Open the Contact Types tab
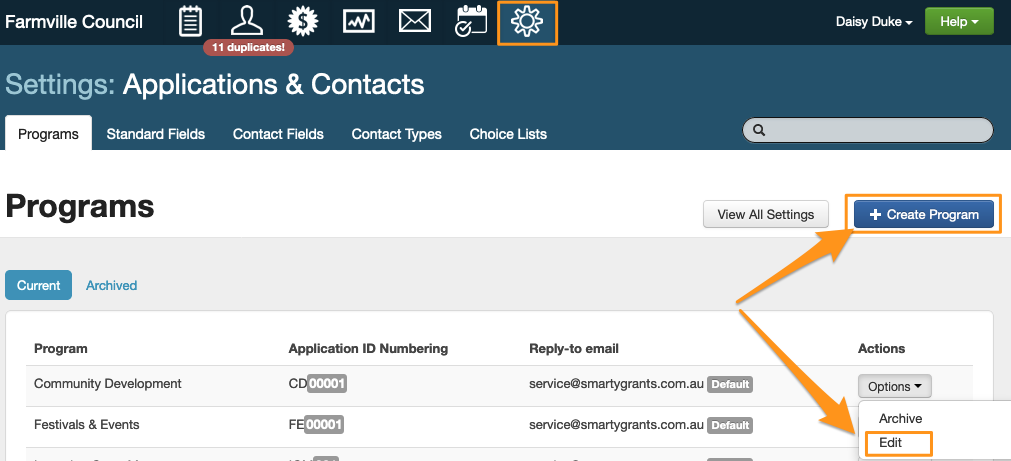Viewport: 1011px width, 461px height. [x=396, y=134]
